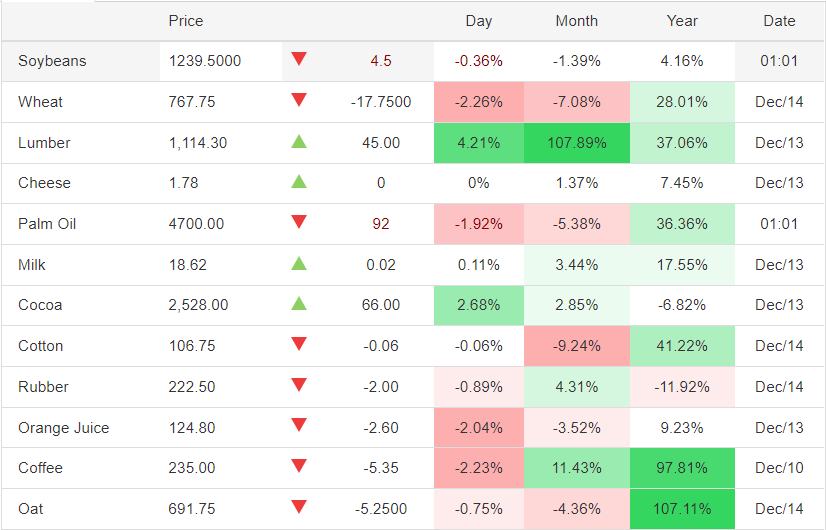Click Orange Juice's daily change -2.04%
This screenshot has height=530, width=826.
pos(479,428)
